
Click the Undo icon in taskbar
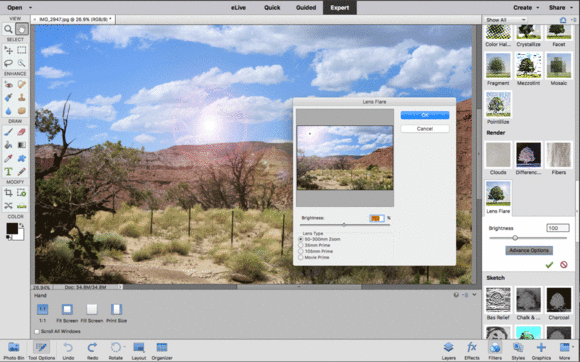pyautogui.click(x=68, y=351)
